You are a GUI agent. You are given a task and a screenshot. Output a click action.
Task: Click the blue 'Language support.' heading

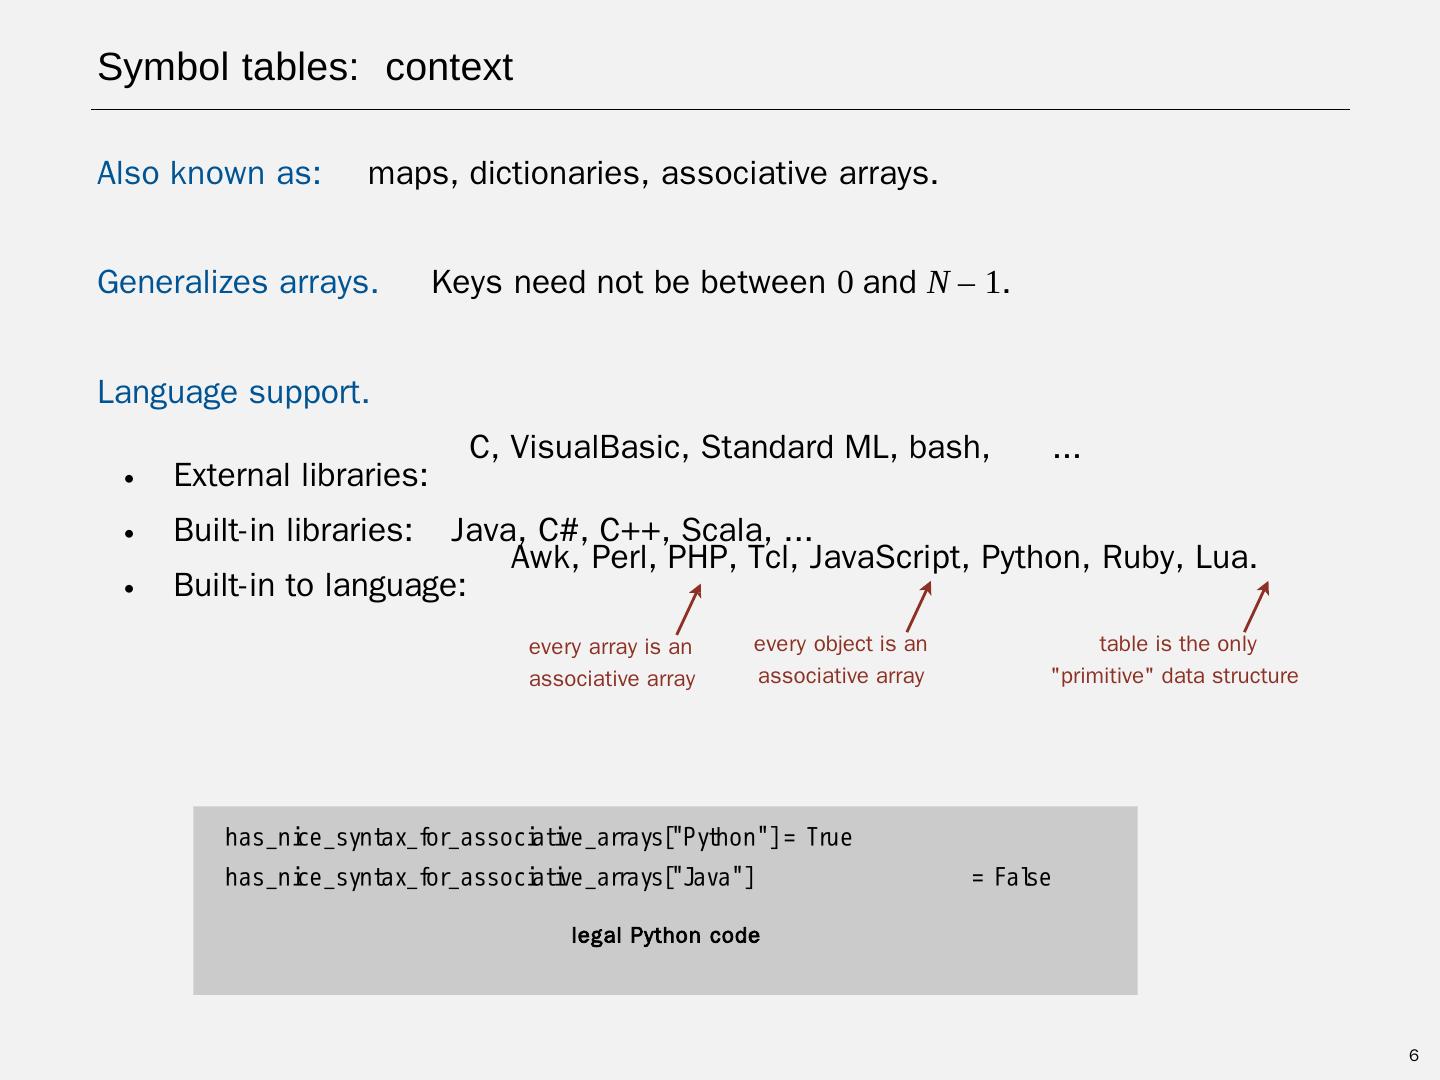point(233,392)
